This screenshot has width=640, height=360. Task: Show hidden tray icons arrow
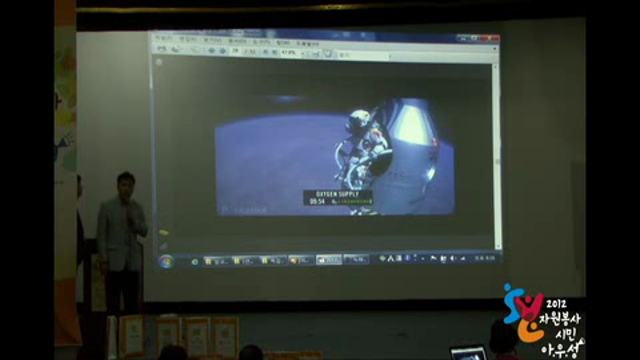tap(423, 258)
